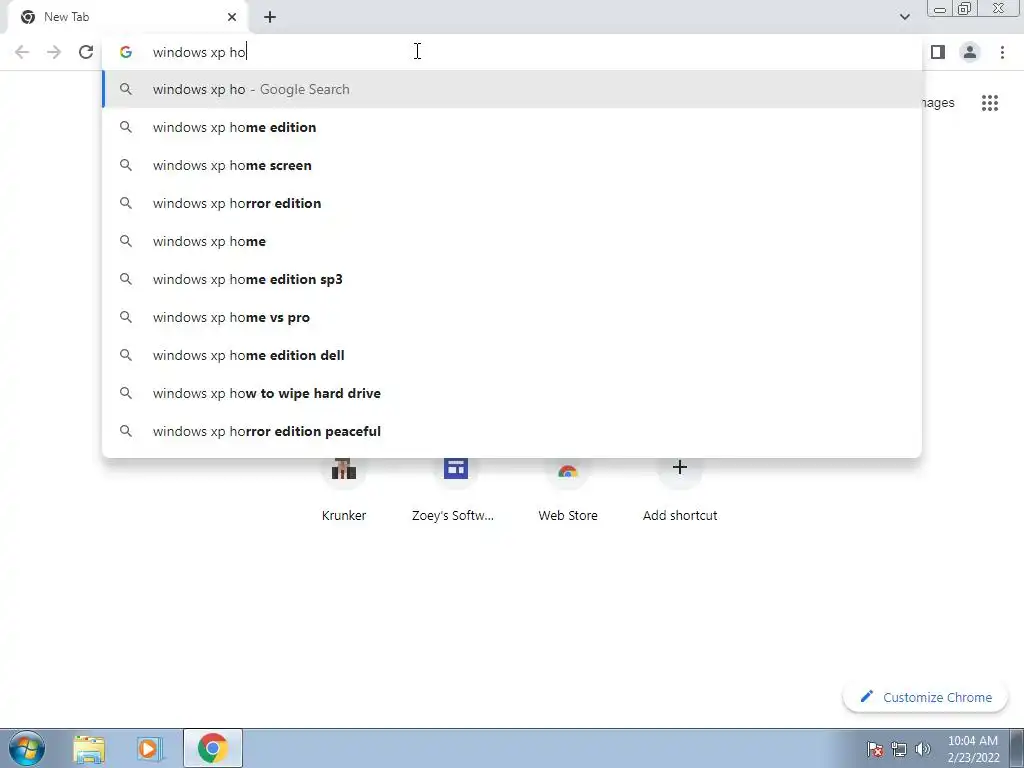The height and width of the screenshot is (768, 1024).
Task: Open Chrome's three-dot menu
Action: [1002, 52]
